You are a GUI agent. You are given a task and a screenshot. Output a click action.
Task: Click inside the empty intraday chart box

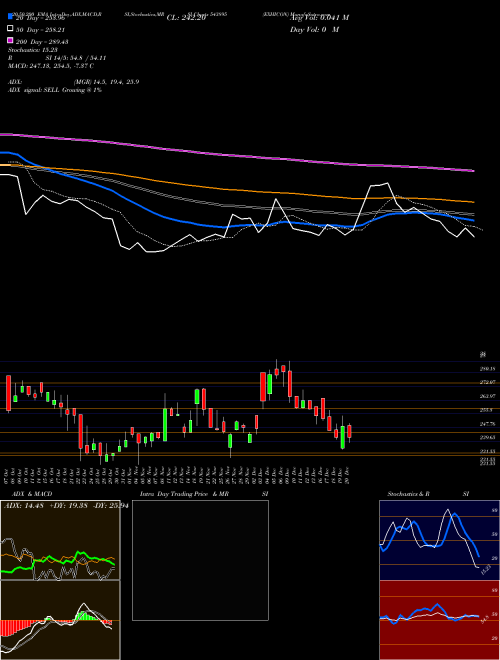coord(200,560)
